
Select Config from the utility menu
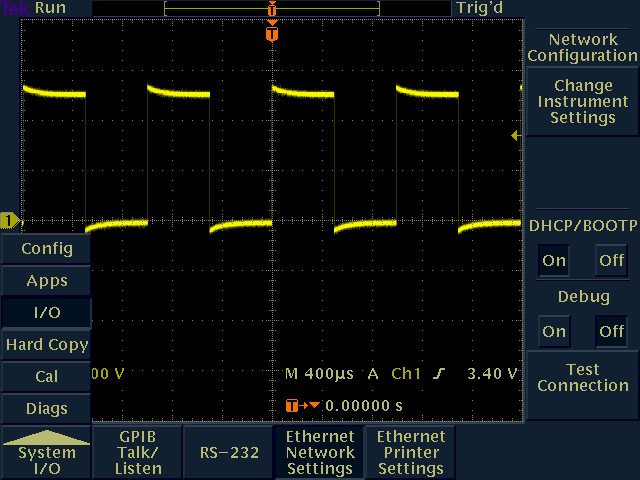coord(46,248)
